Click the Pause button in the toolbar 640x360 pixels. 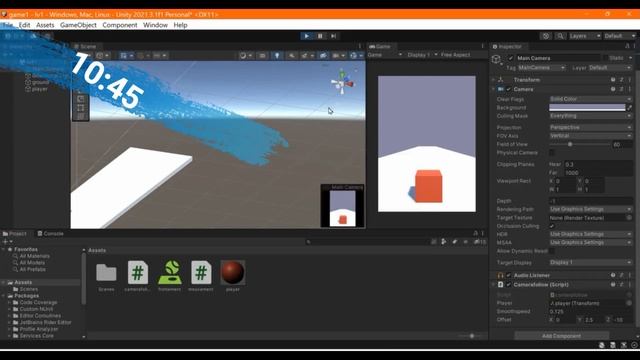320,36
